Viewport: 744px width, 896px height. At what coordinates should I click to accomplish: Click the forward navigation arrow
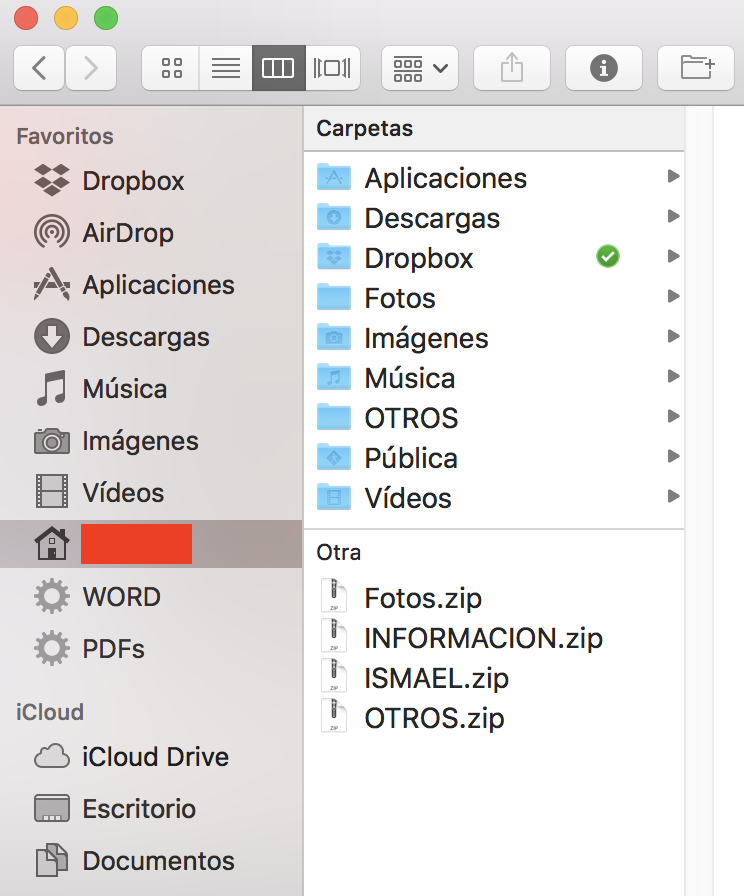point(91,68)
